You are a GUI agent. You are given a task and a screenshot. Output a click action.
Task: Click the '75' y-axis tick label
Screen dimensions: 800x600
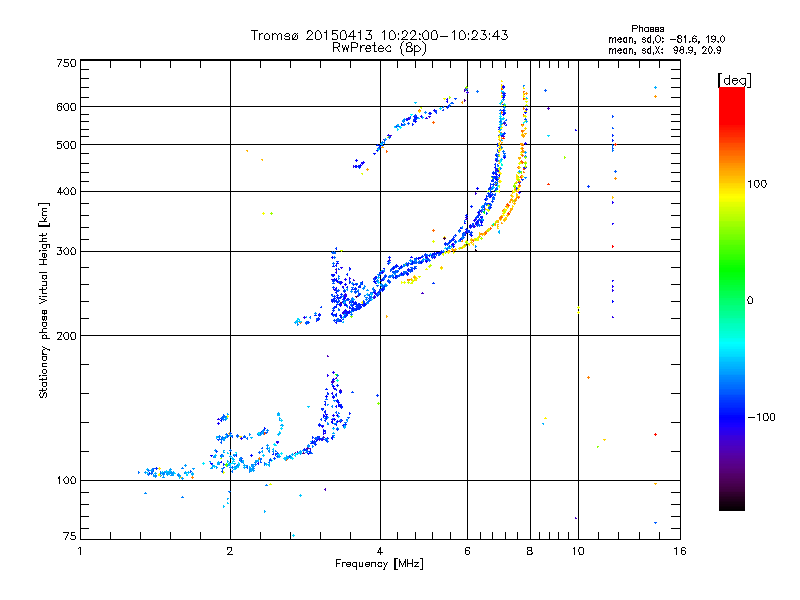[x=70, y=536]
